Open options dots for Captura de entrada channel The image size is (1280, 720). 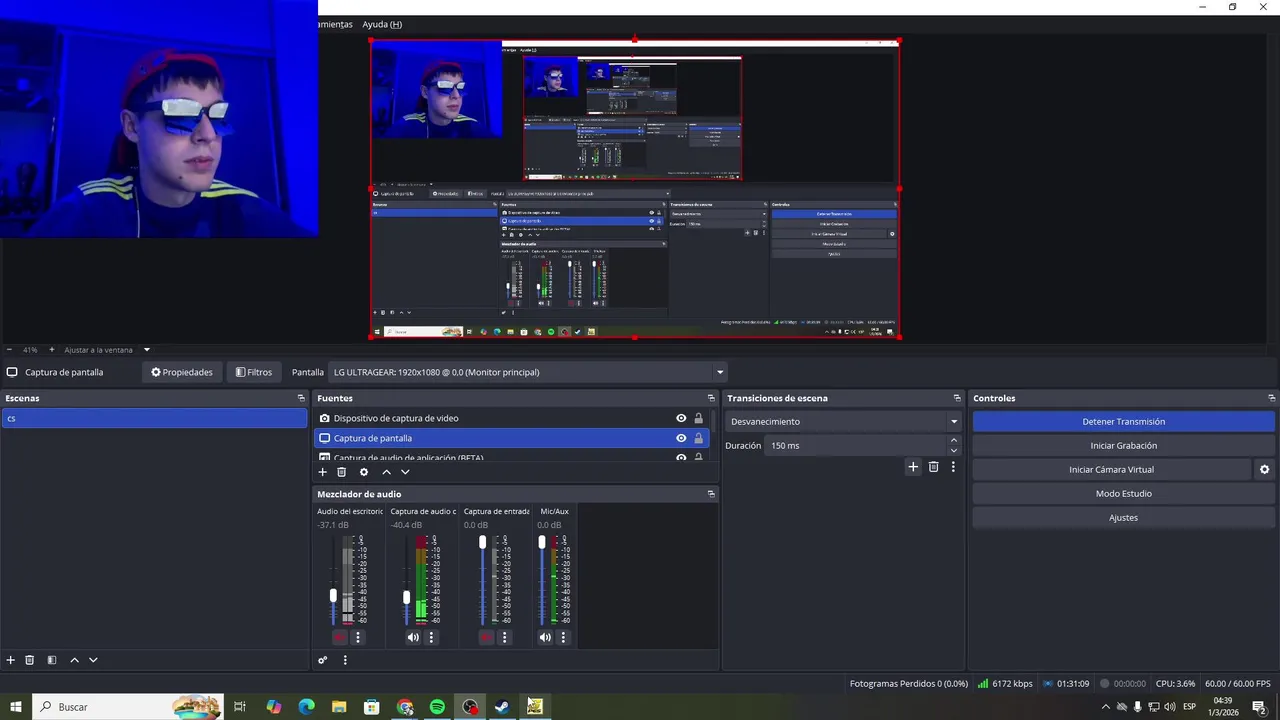505,637
